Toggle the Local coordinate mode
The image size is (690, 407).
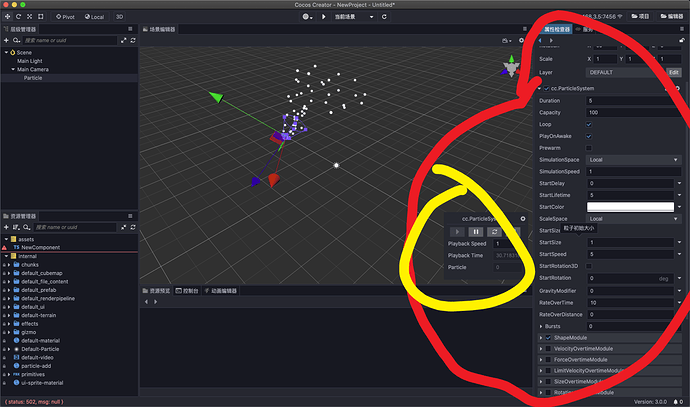(95, 17)
